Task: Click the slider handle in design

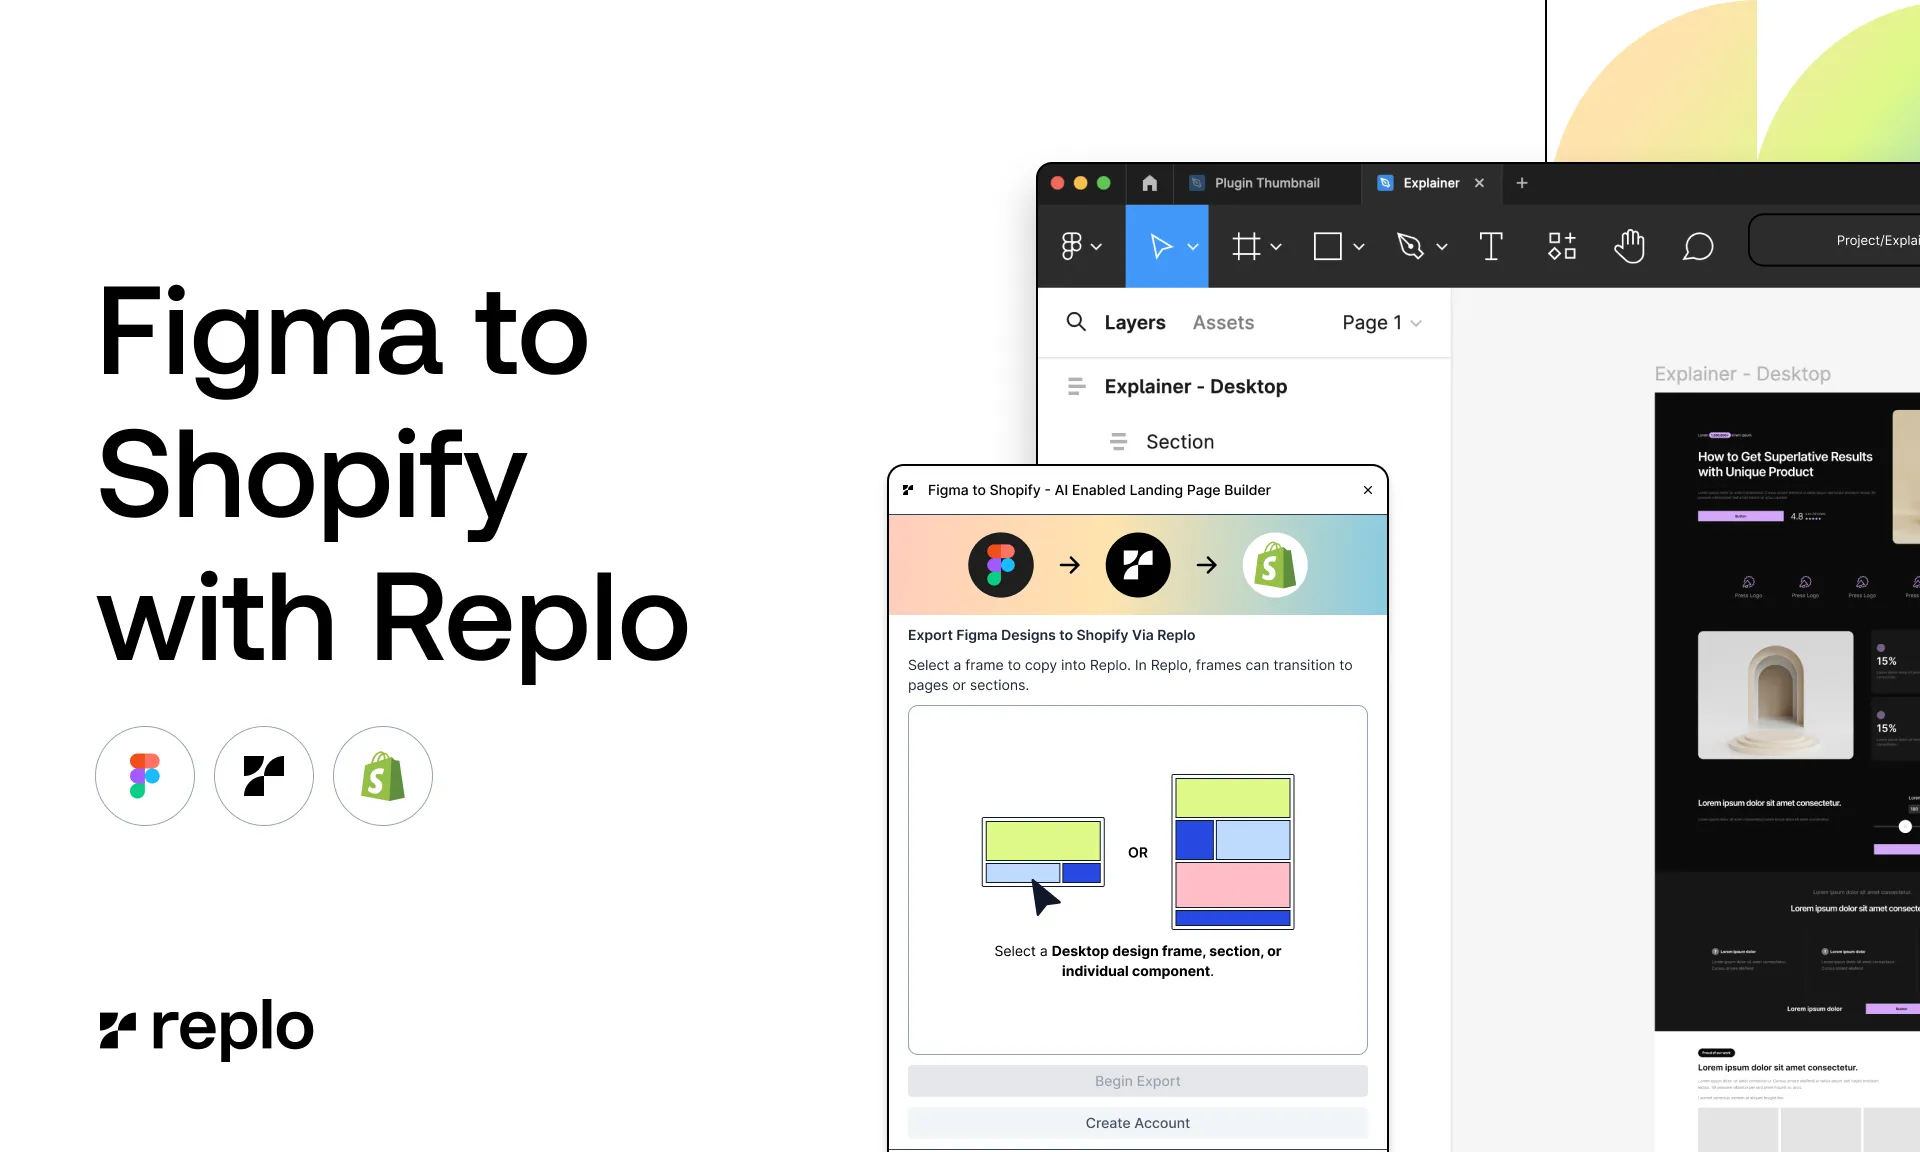Action: click(1905, 826)
